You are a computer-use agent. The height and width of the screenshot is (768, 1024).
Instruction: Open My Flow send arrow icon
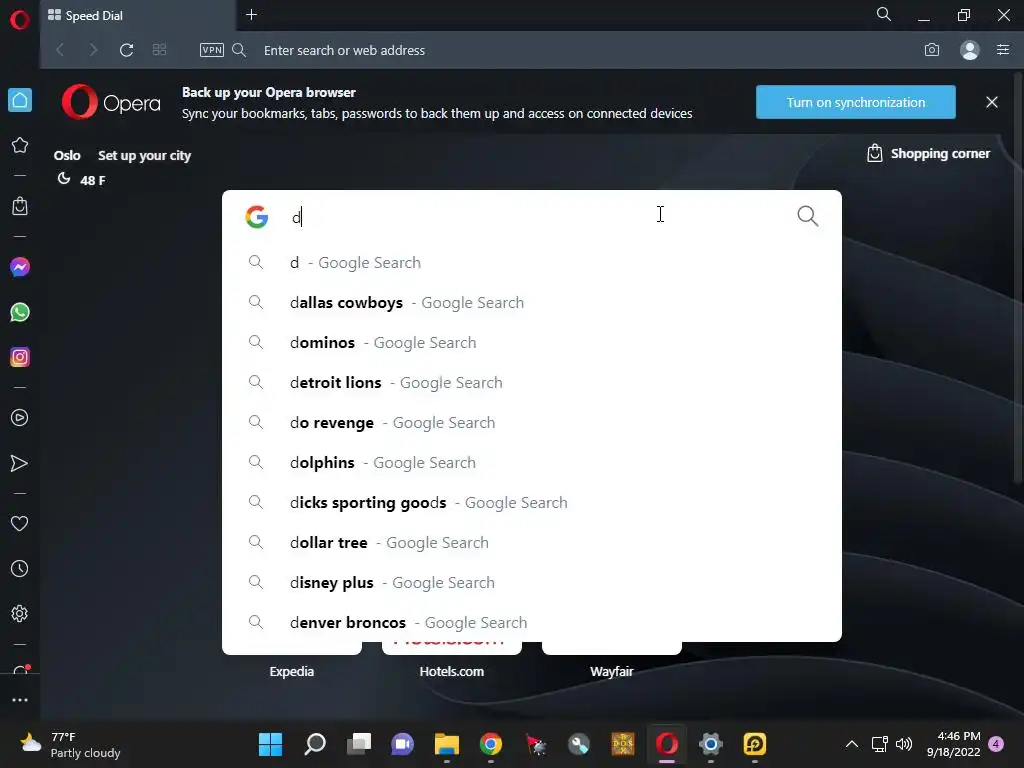(20, 463)
